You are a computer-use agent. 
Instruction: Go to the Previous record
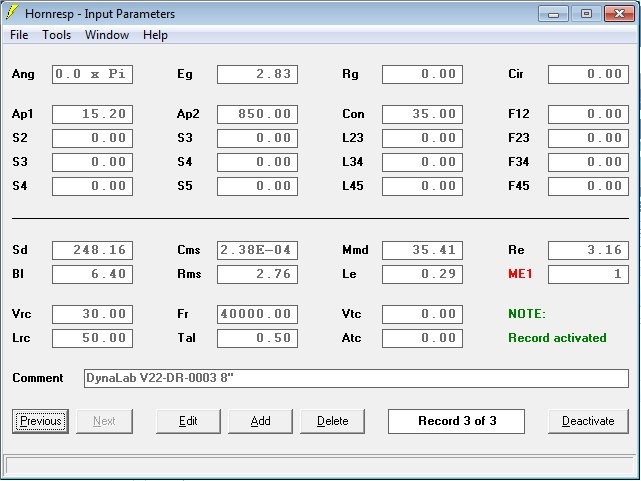coord(40,421)
